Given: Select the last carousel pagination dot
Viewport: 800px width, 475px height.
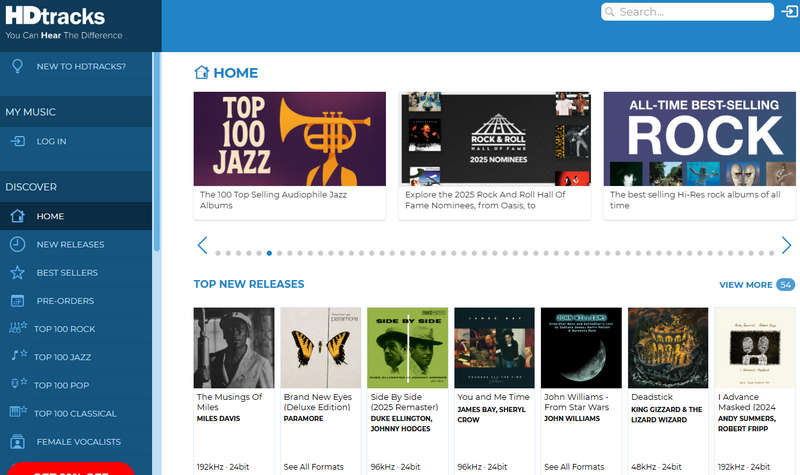Looking at the screenshot, I should (771, 253).
